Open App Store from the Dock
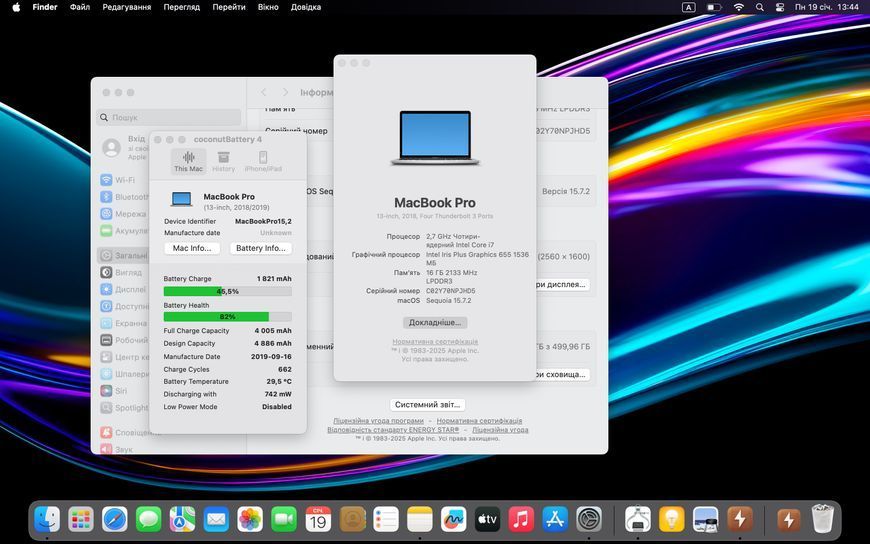Viewport: 870px width, 544px height. pyautogui.click(x=555, y=520)
